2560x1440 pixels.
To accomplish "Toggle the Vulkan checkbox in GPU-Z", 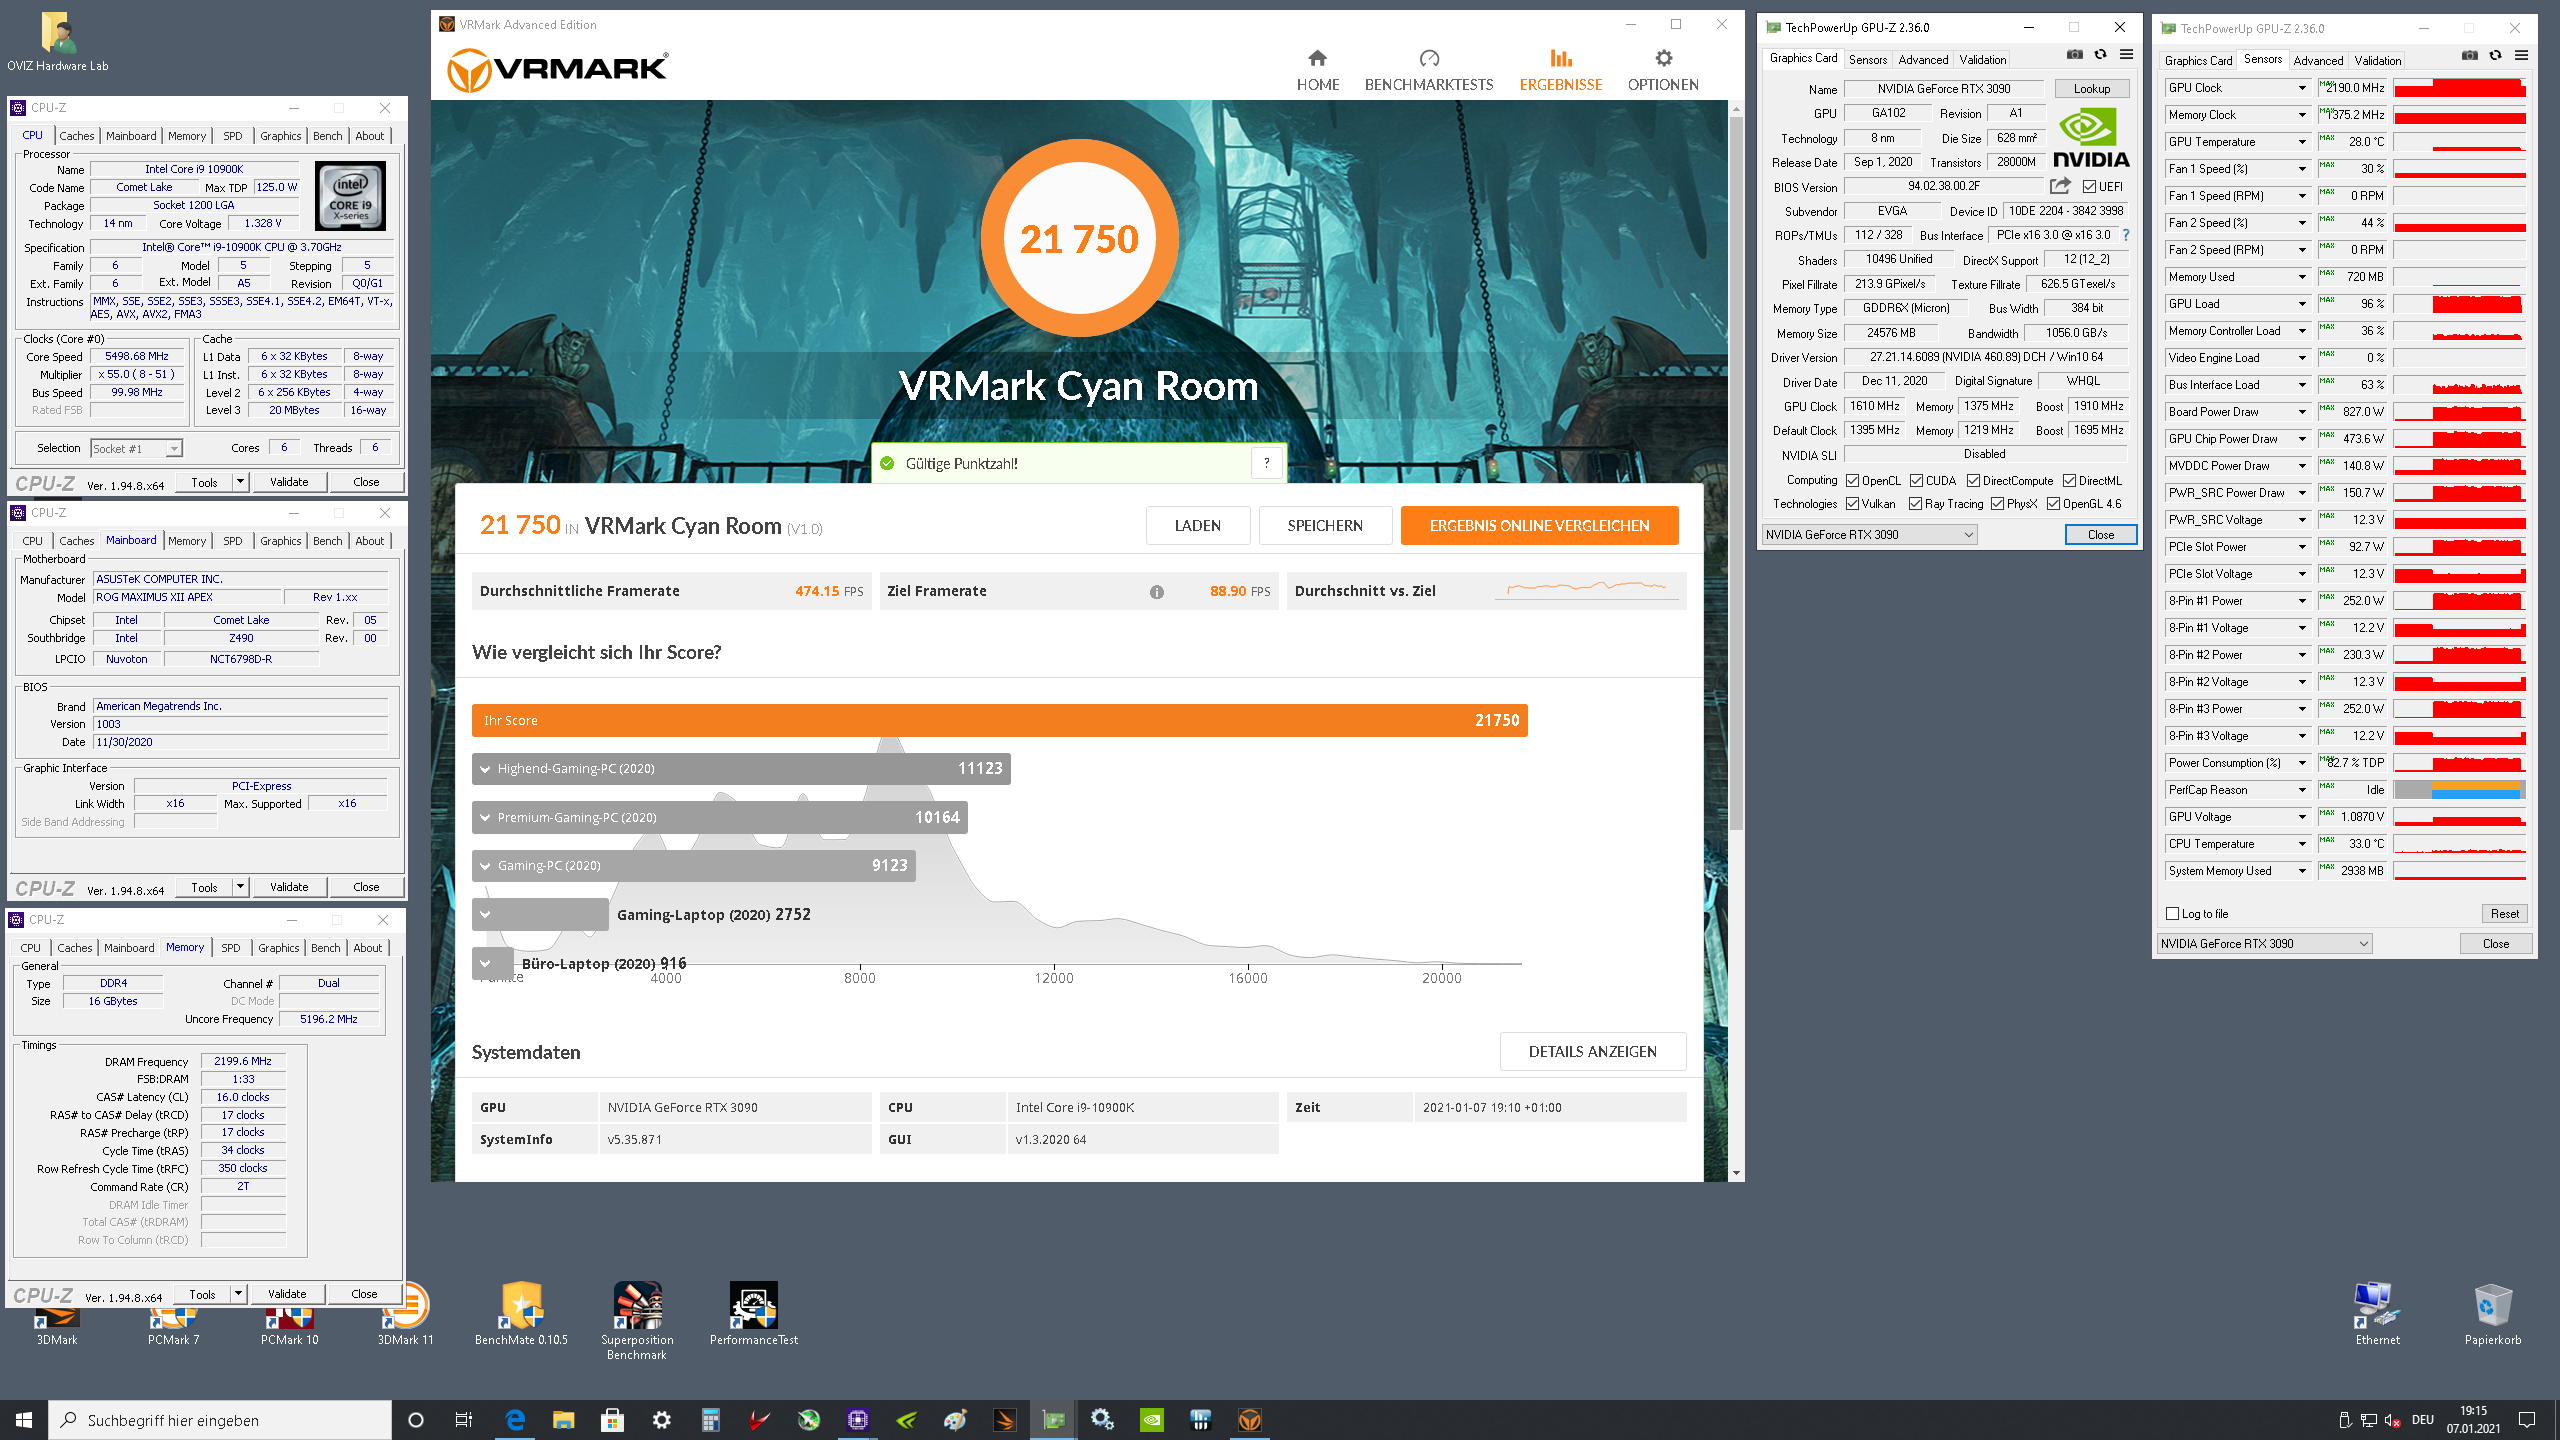I will pyautogui.click(x=1852, y=504).
